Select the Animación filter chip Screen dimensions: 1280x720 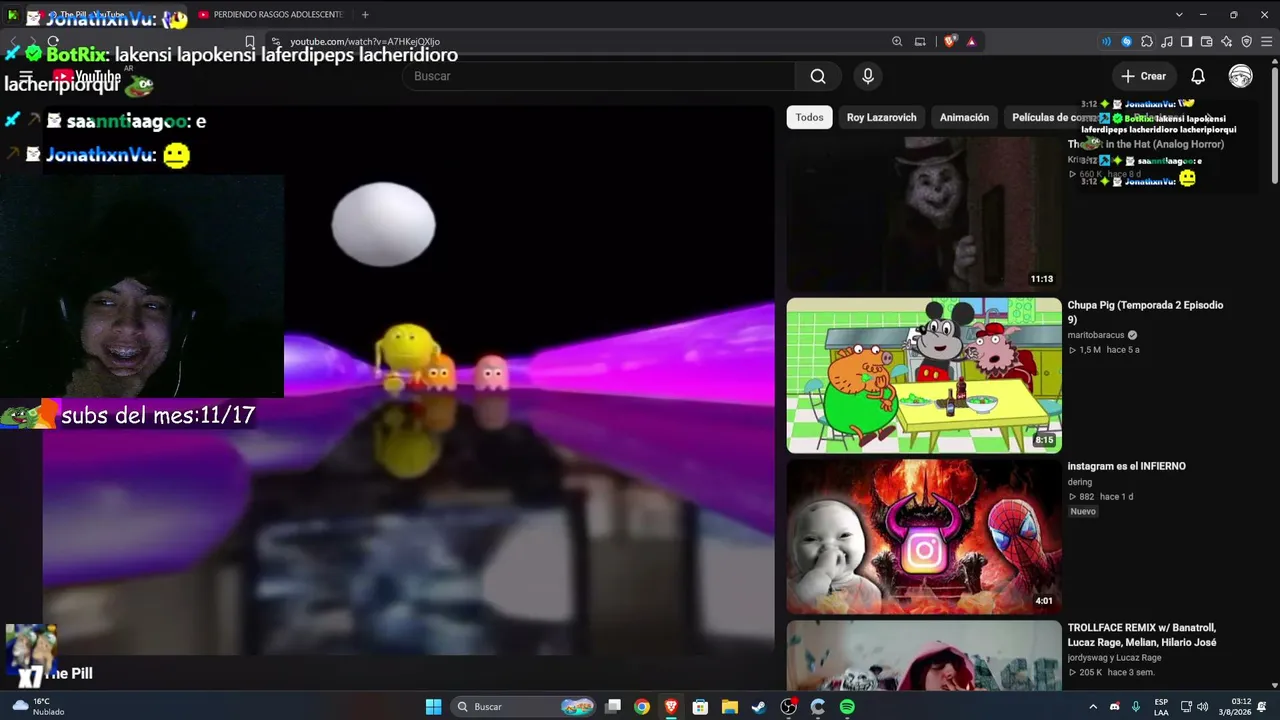click(964, 117)
